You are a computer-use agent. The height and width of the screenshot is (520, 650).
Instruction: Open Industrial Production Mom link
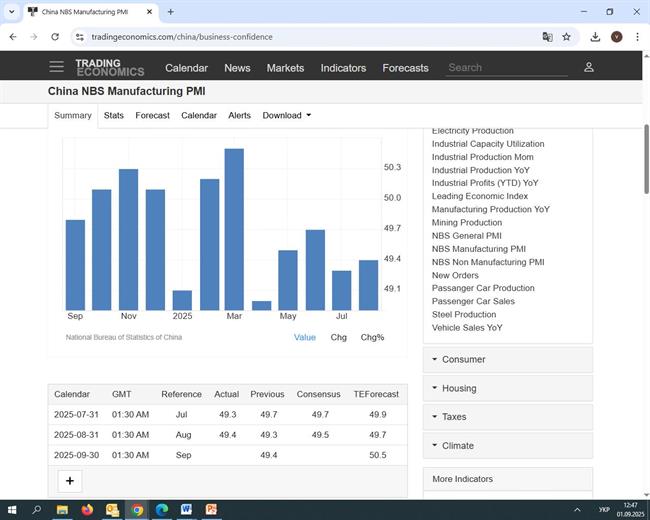click(x=483, y=157)
